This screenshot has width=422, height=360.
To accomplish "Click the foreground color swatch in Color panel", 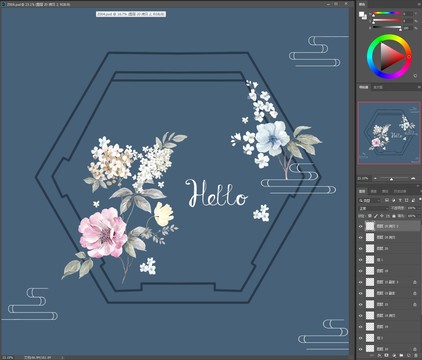I will point(361,14).
